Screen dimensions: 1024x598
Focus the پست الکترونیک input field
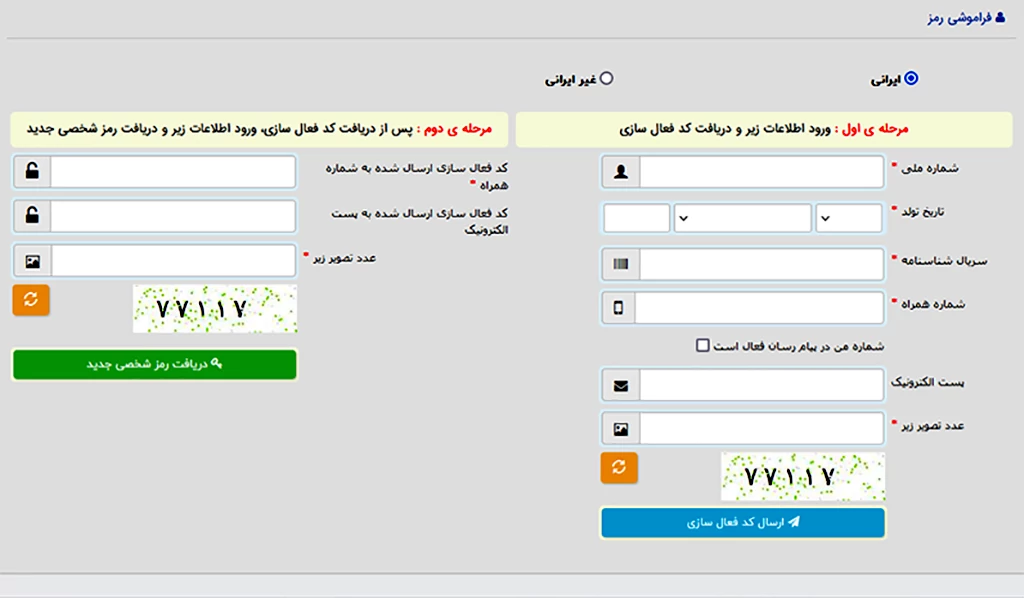pos(761,385)
